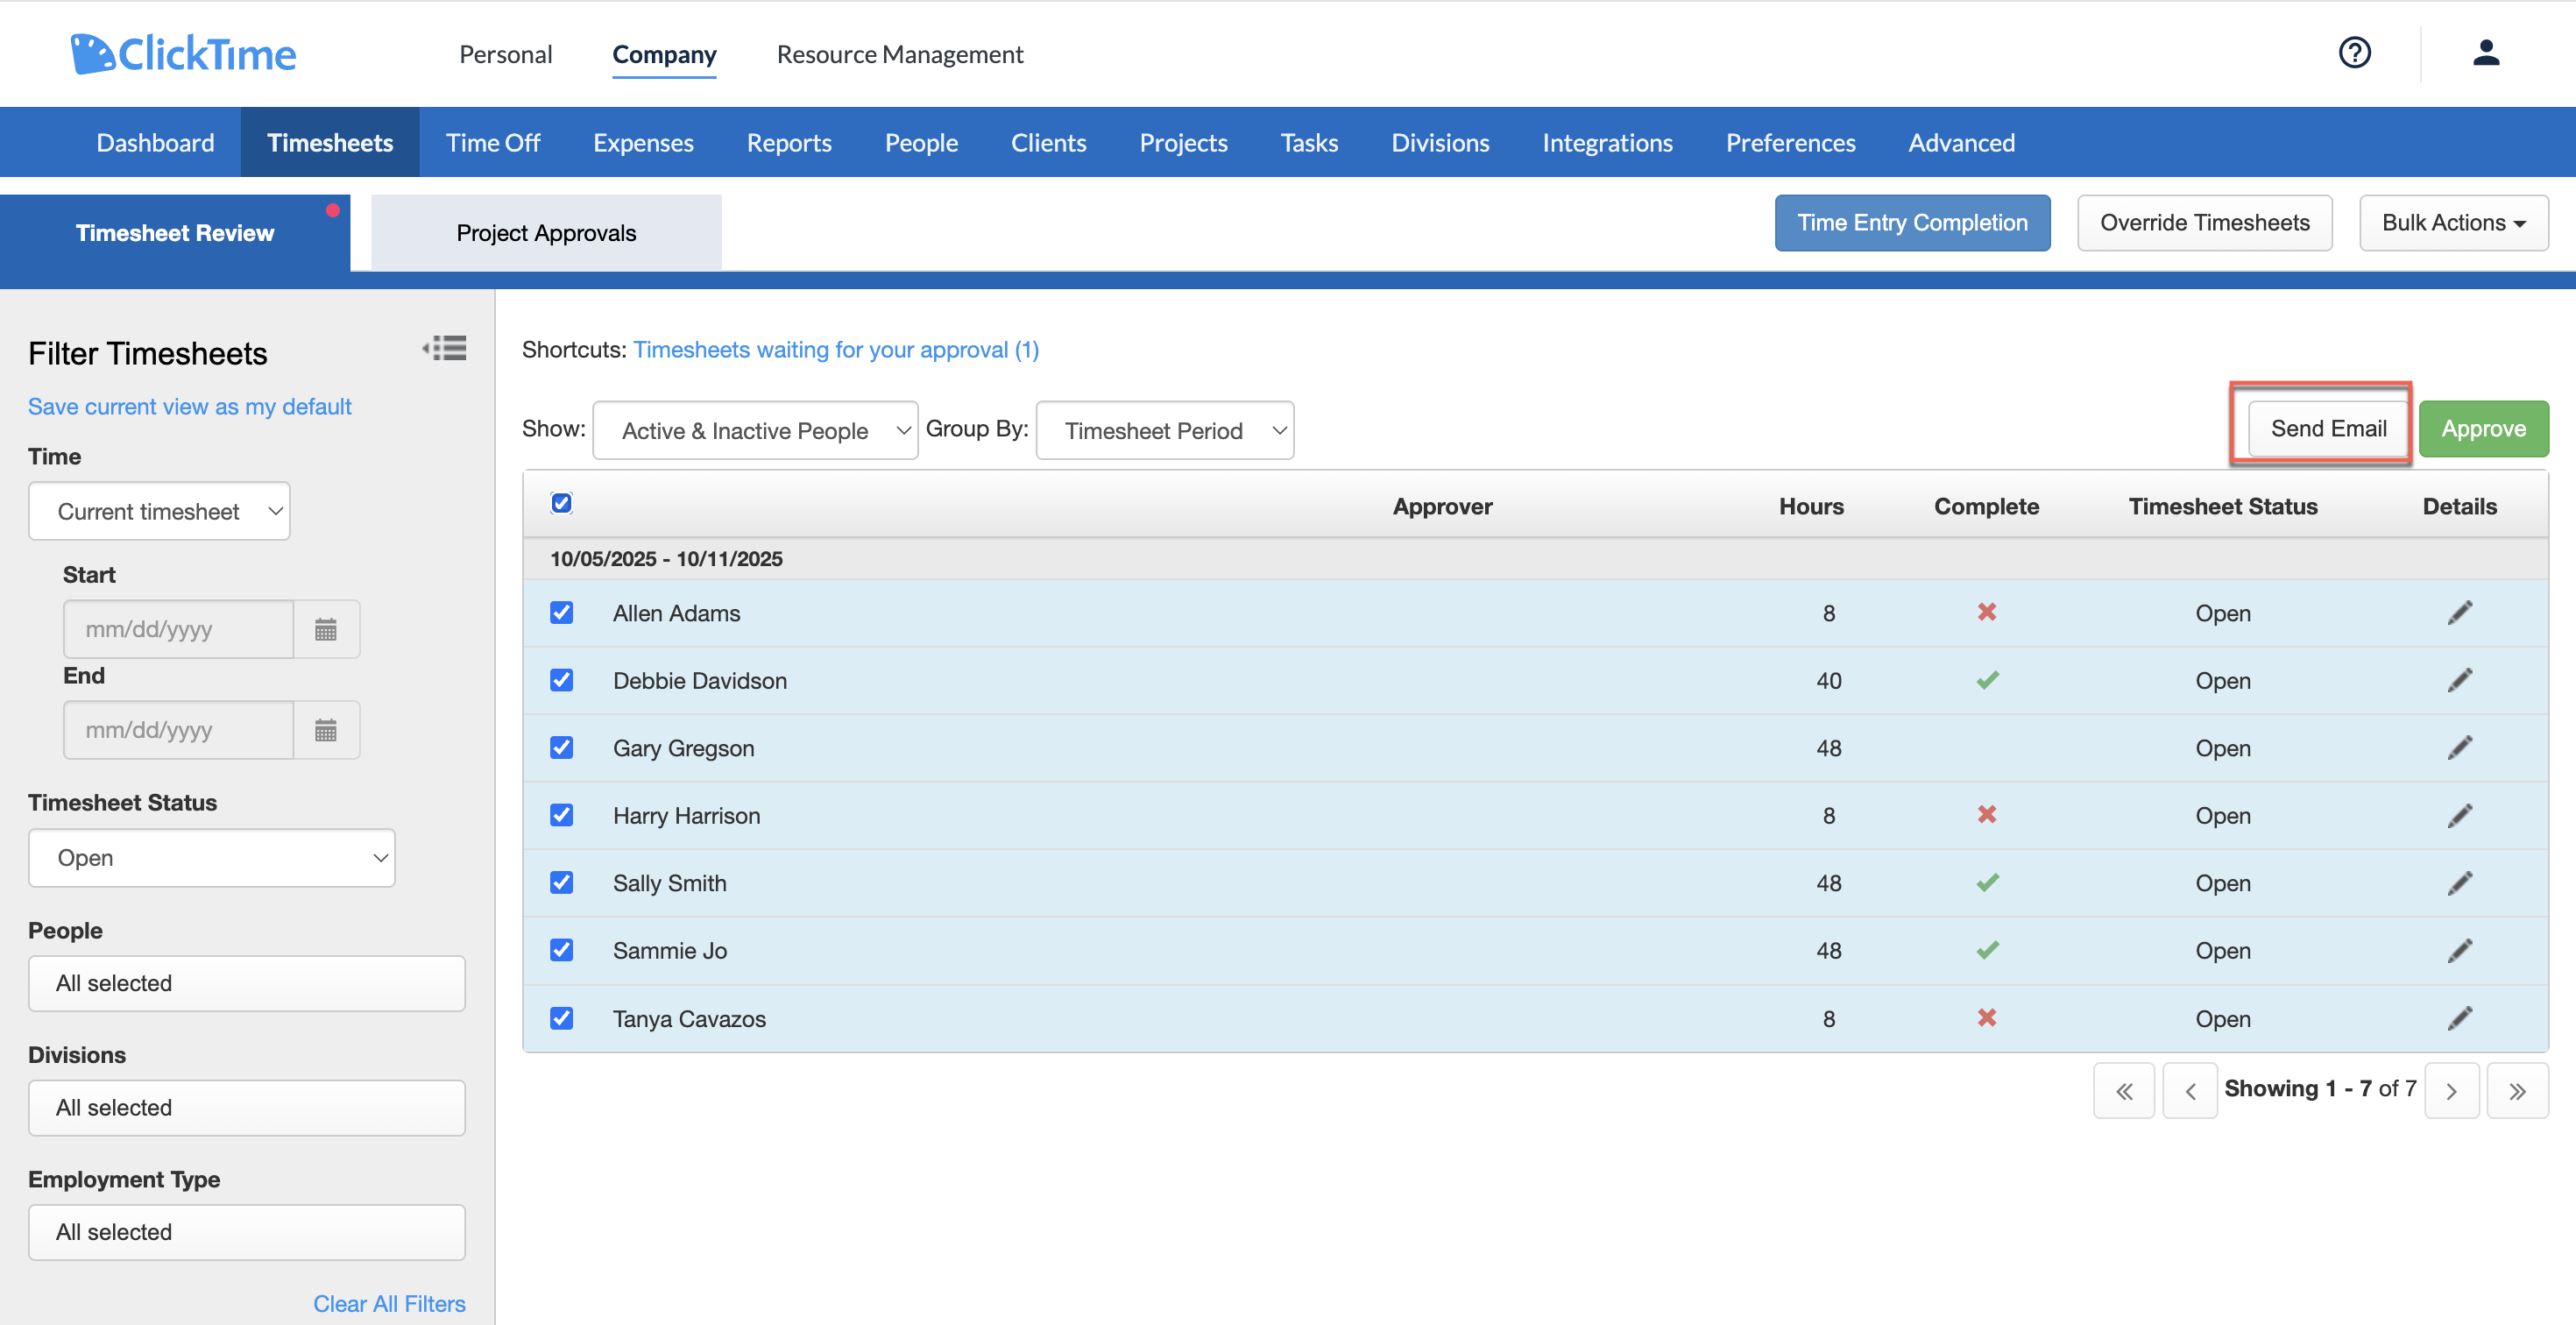The image size is (2576, 1325).
Task: Click the Send Email button
Action: point(2325,428)
